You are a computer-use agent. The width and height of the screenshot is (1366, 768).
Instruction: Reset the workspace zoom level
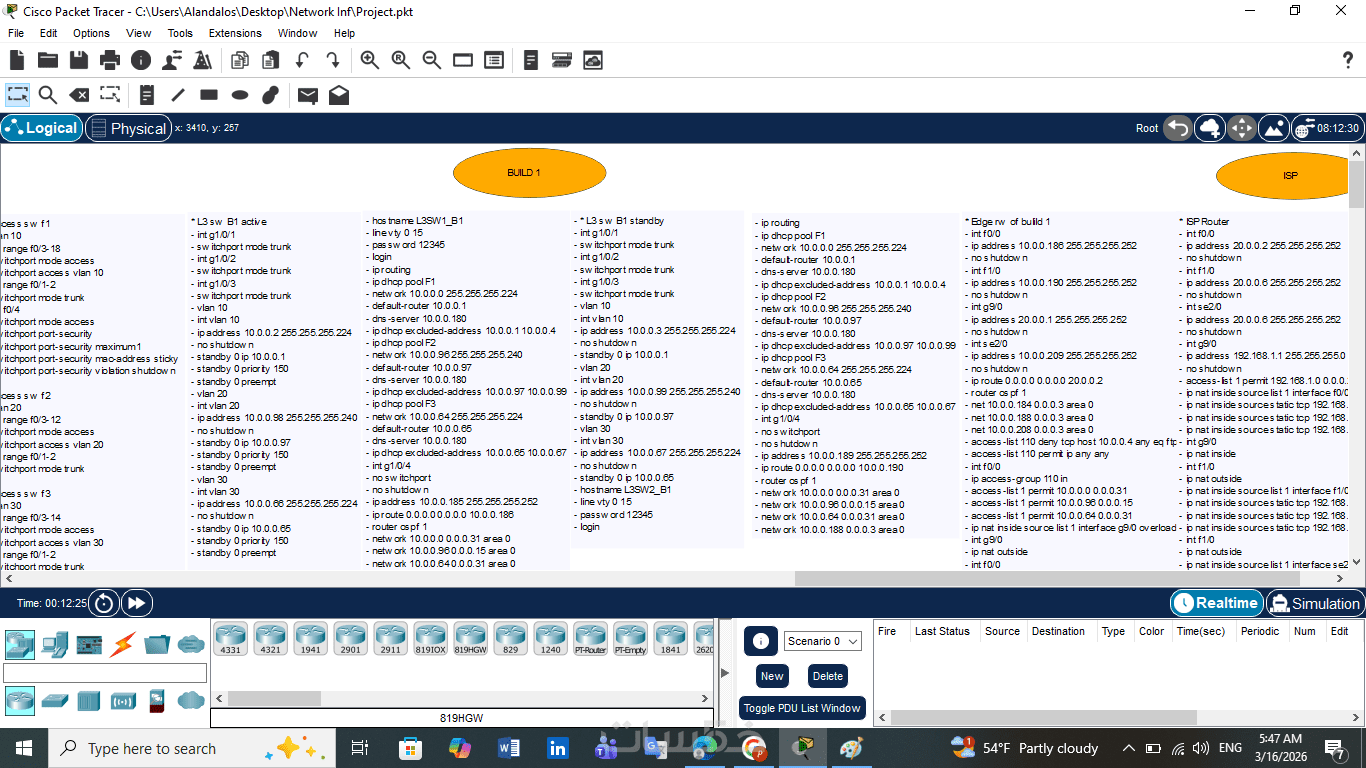(401, 60)
